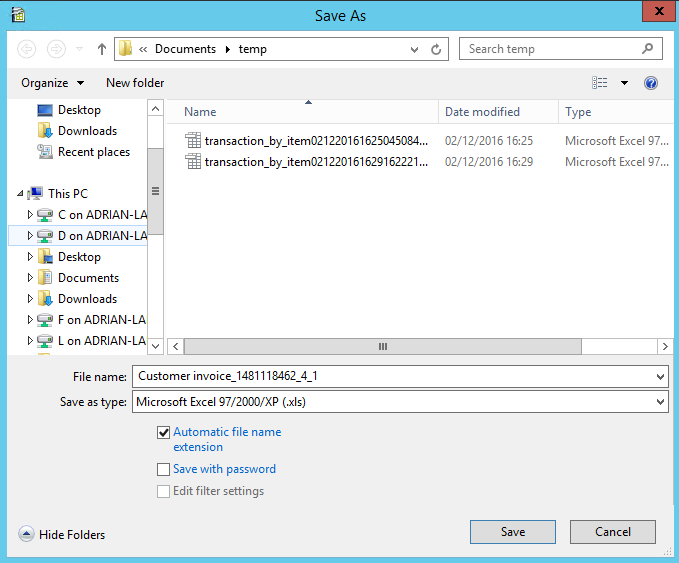Click the Change your view icon
Viewport: 679px width, 563px height.
coord(600,83)
